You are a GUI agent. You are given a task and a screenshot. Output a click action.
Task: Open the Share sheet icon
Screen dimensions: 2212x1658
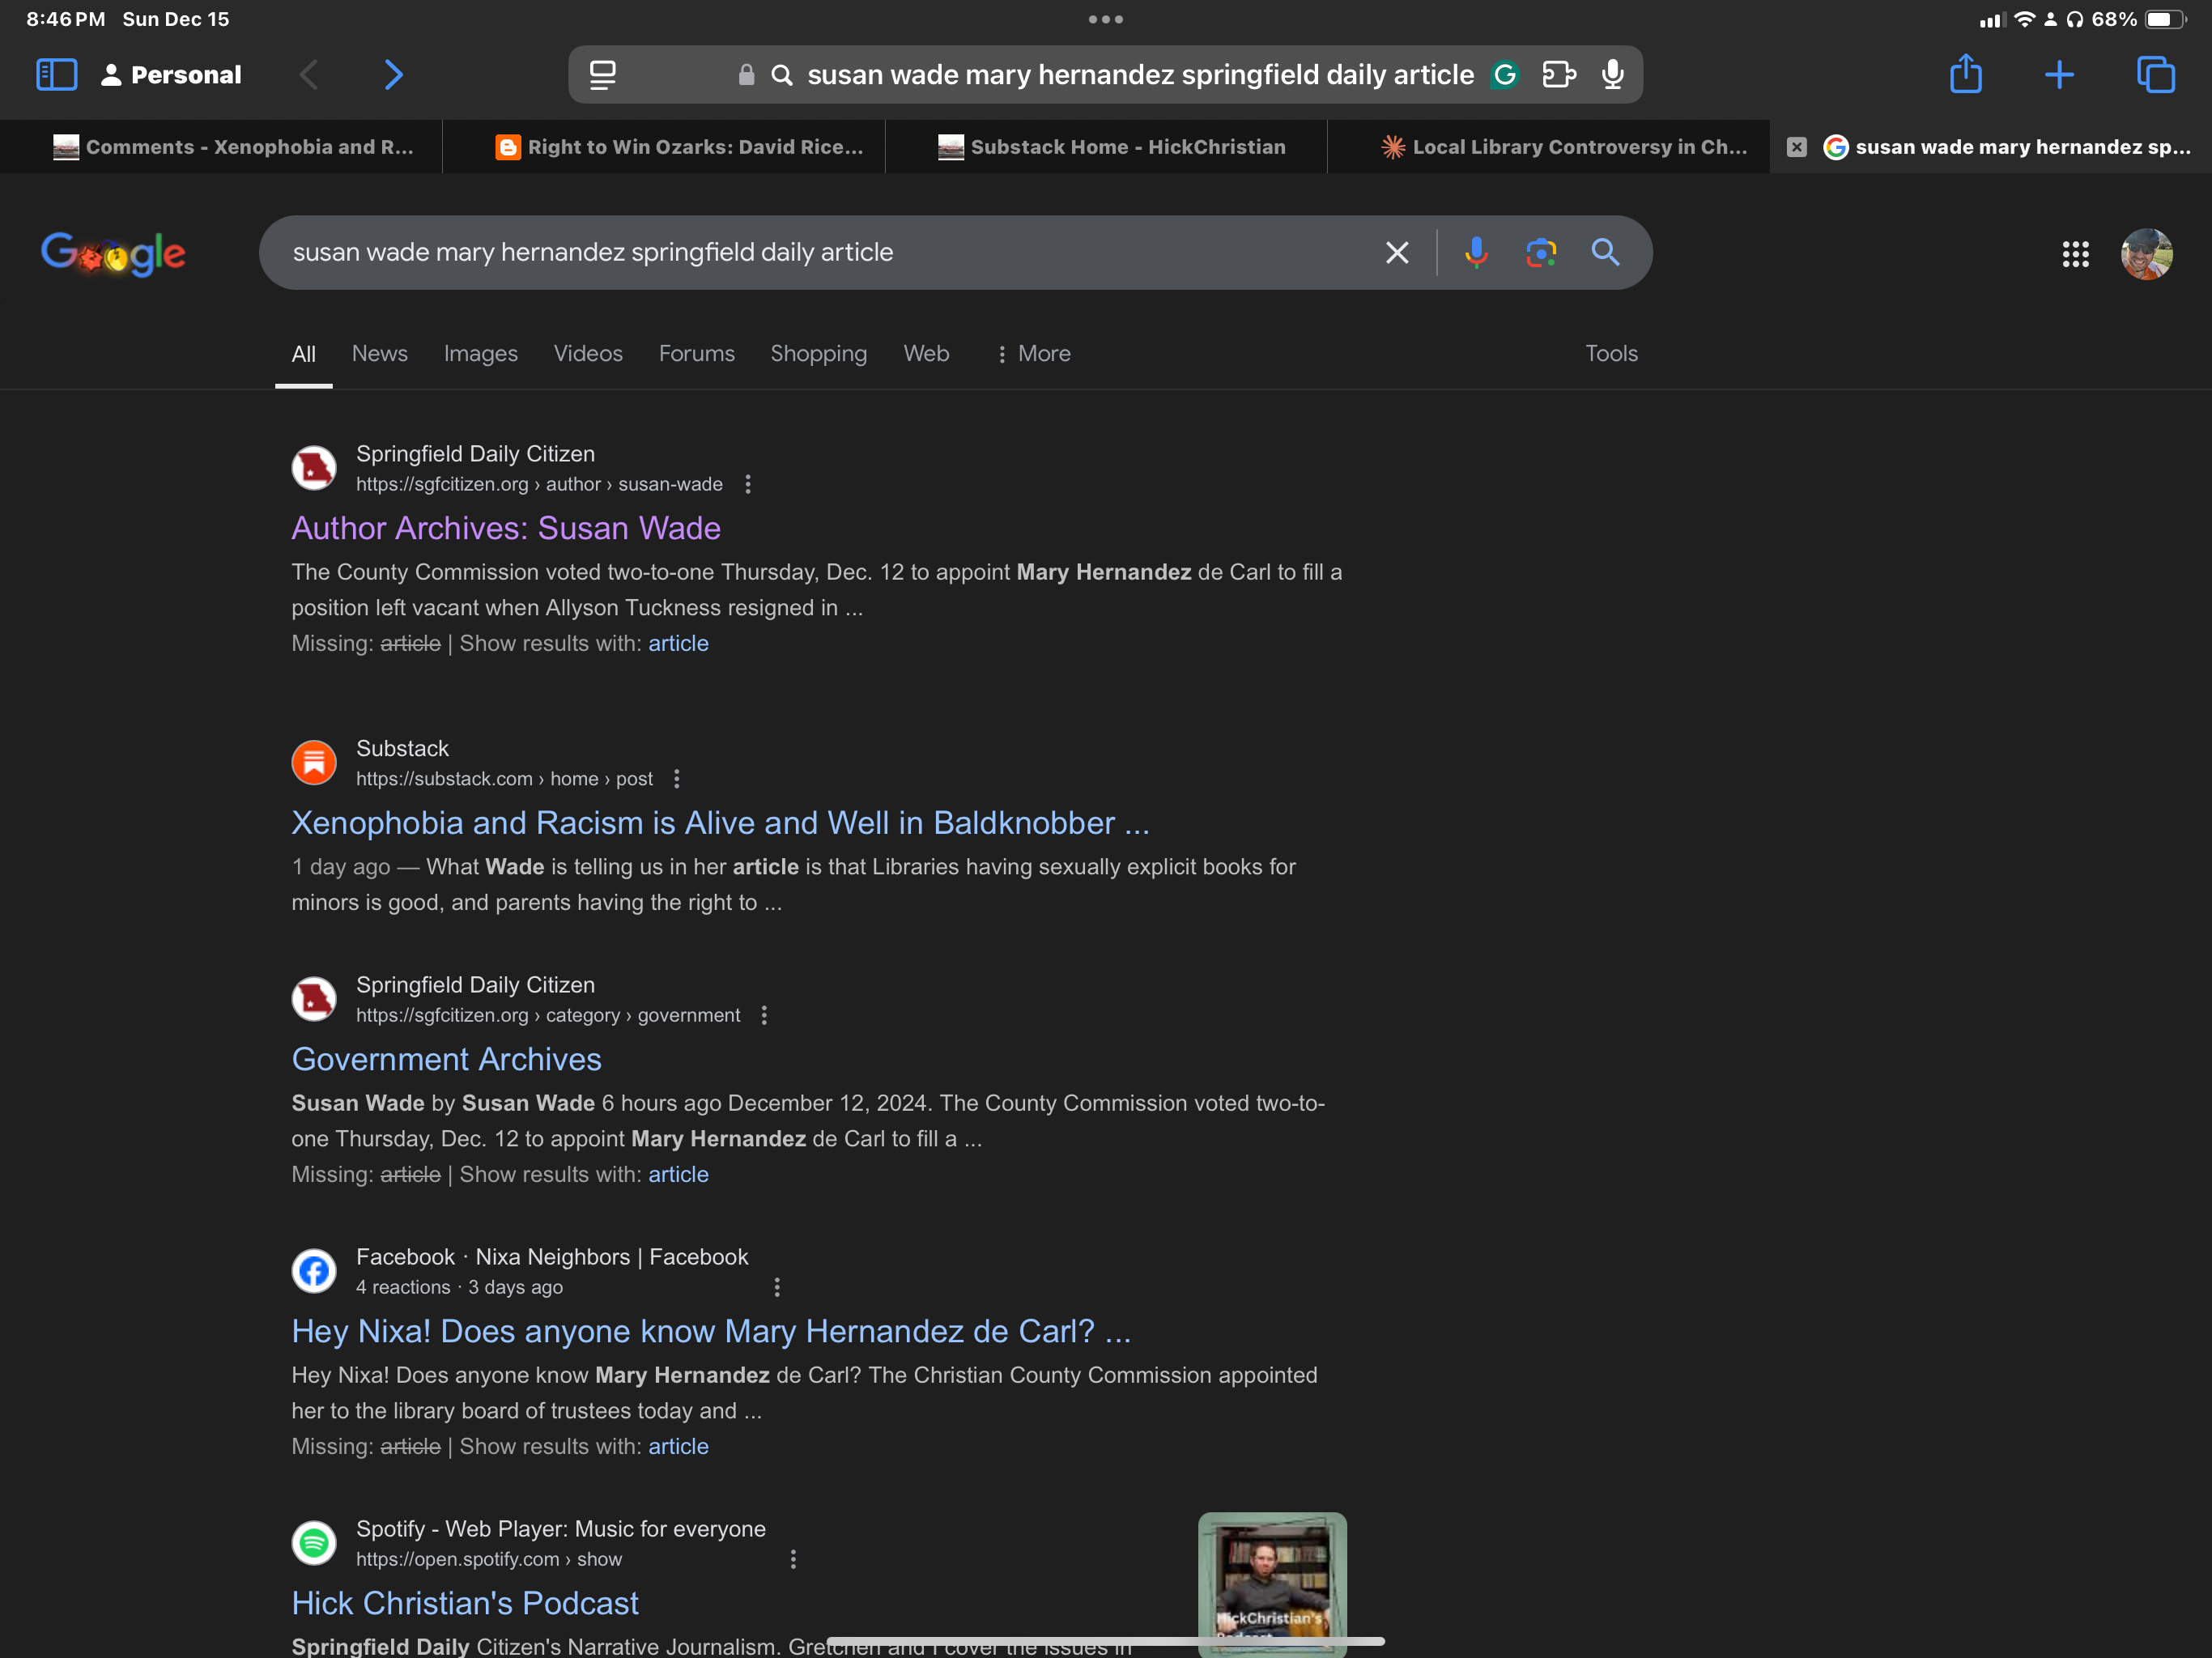click(x=1966, y=74)
